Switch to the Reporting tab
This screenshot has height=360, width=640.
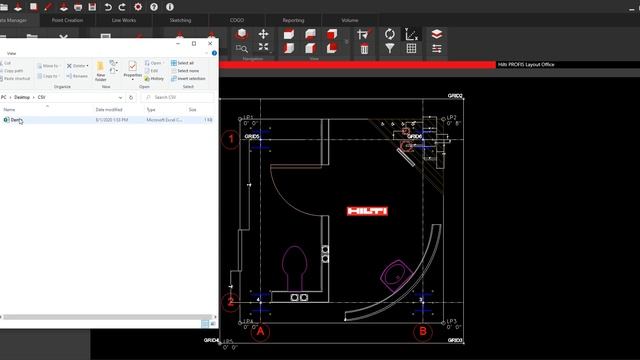click(x=293, y=20)
